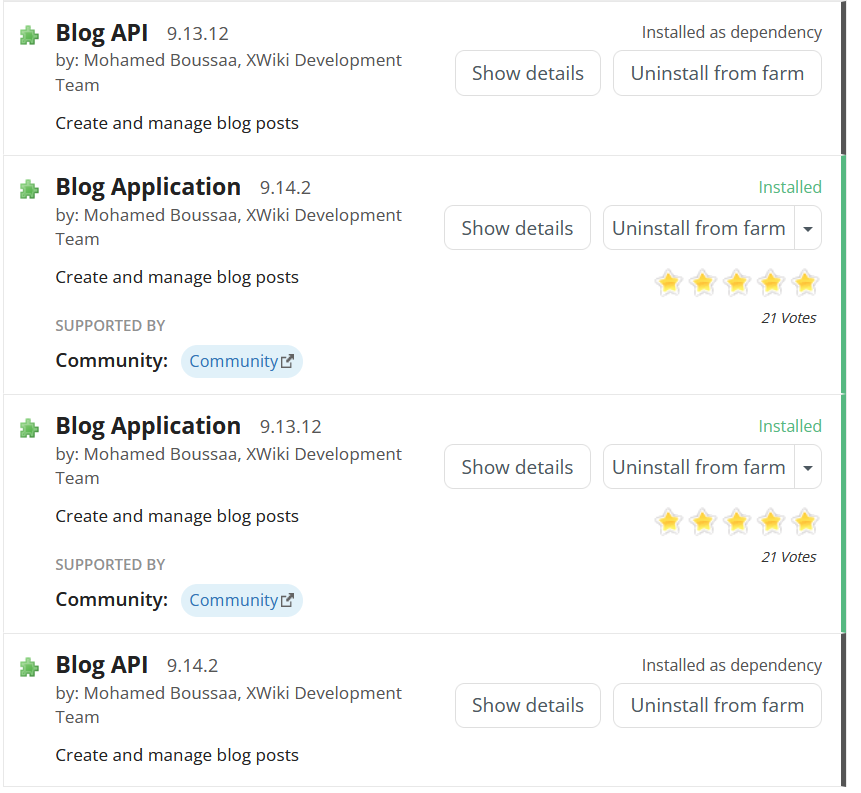Uninstall Blog API 9.14.2 from farm

(x=717, y=705)
